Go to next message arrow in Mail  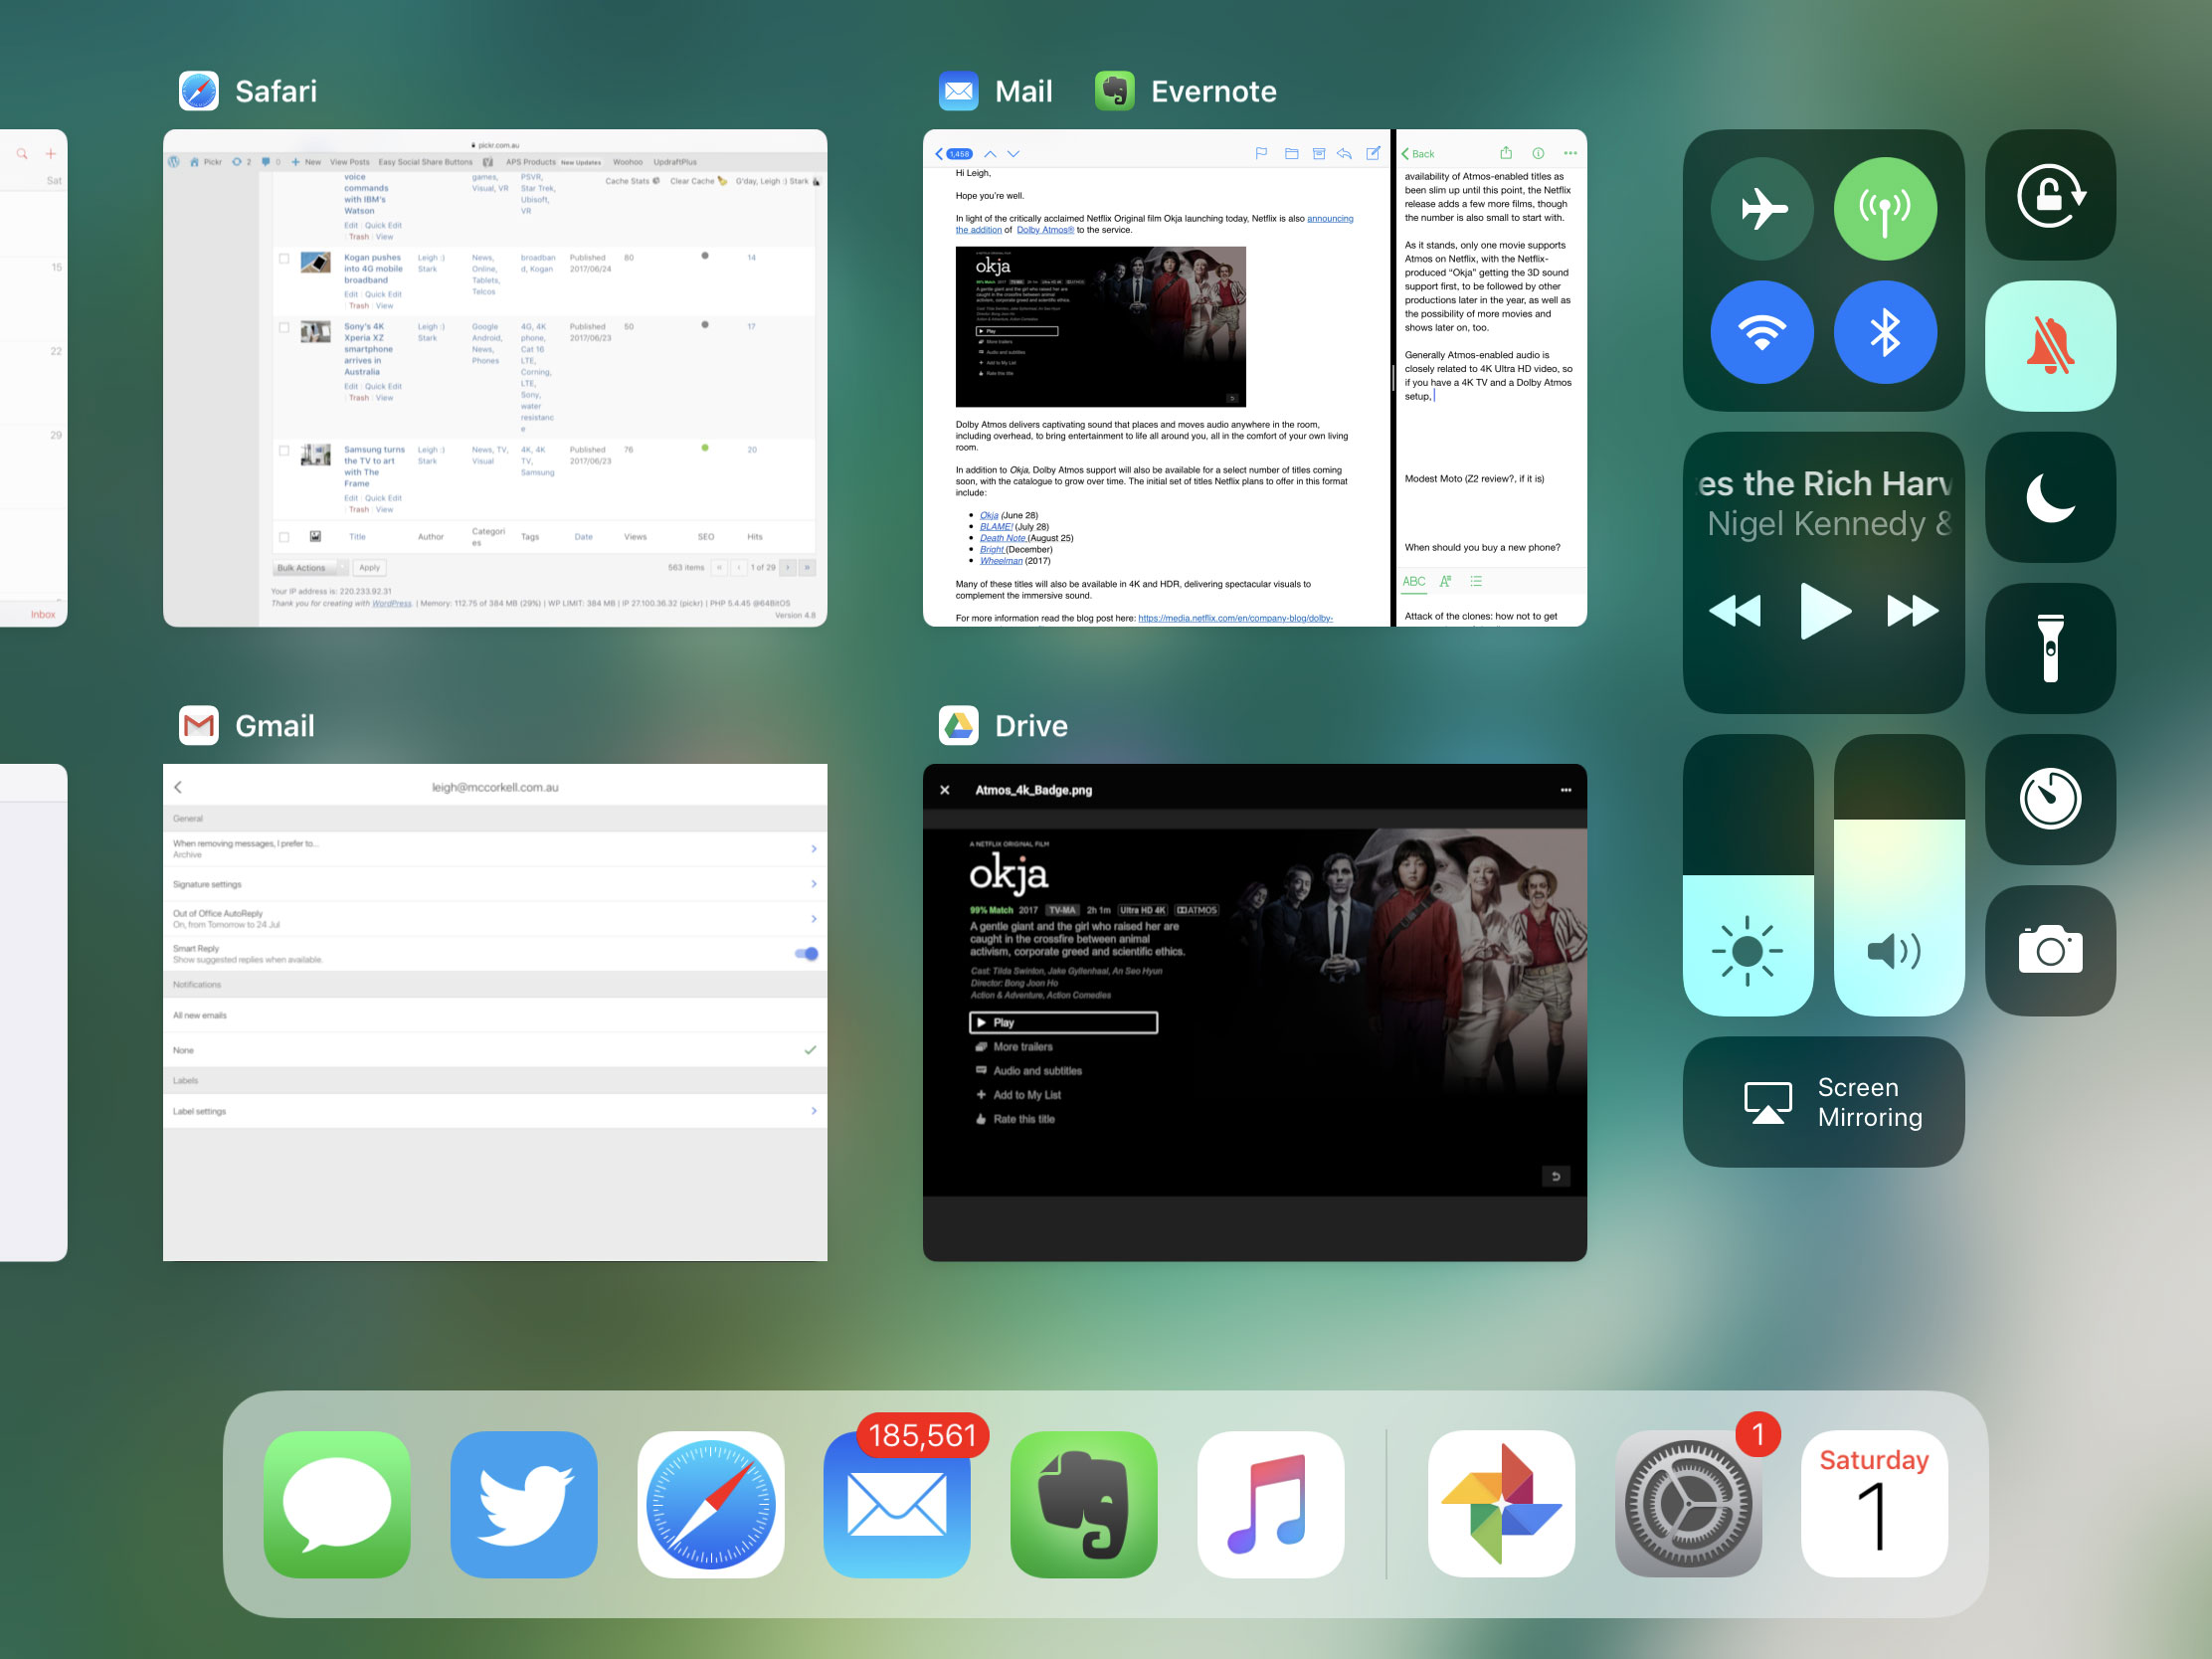(1013, 154)
